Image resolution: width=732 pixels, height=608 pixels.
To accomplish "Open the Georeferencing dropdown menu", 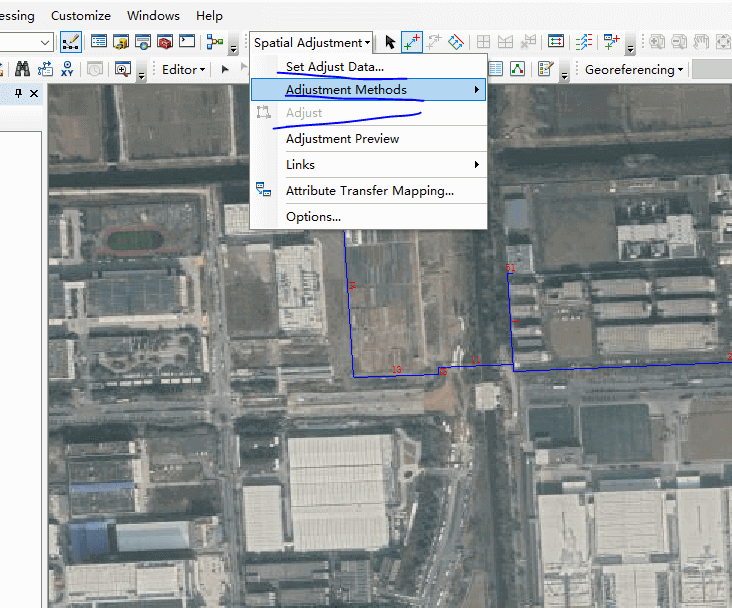I will pos(634,69).
